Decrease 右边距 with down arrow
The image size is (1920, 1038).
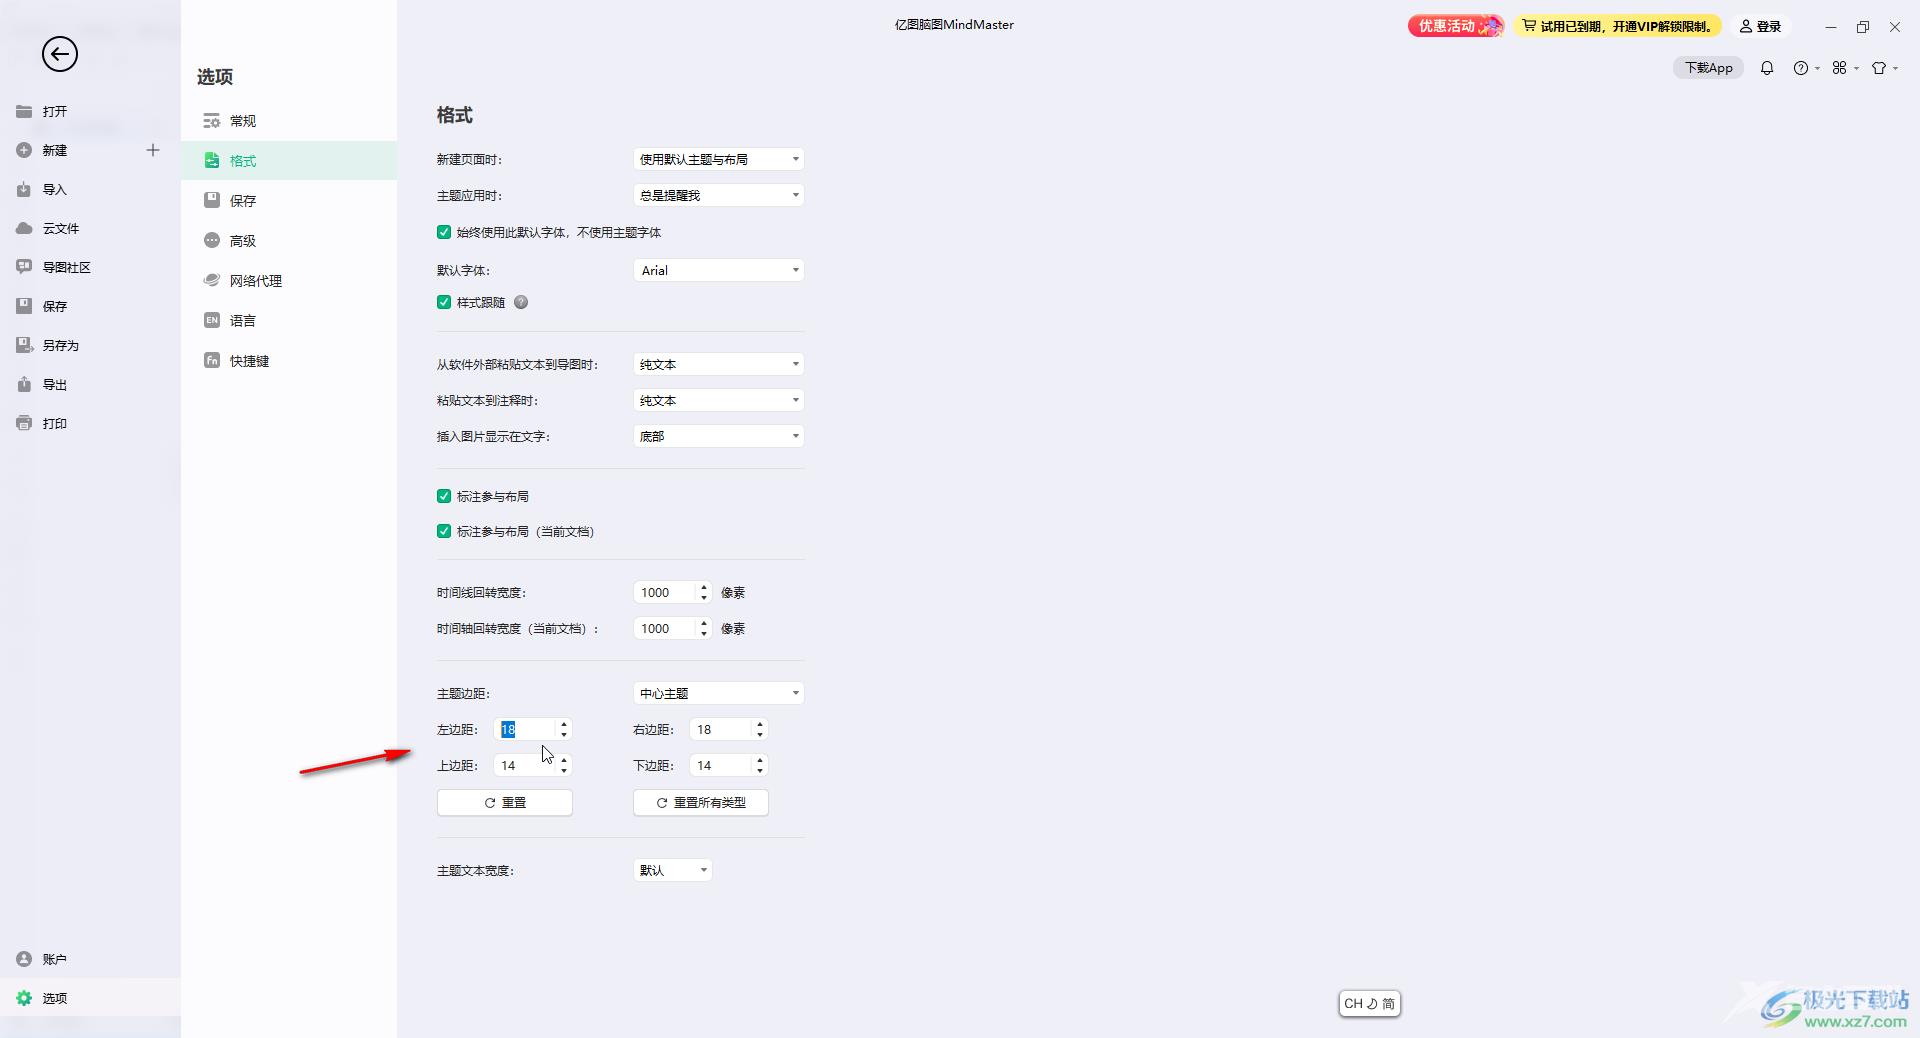click(x=760, y=735)
